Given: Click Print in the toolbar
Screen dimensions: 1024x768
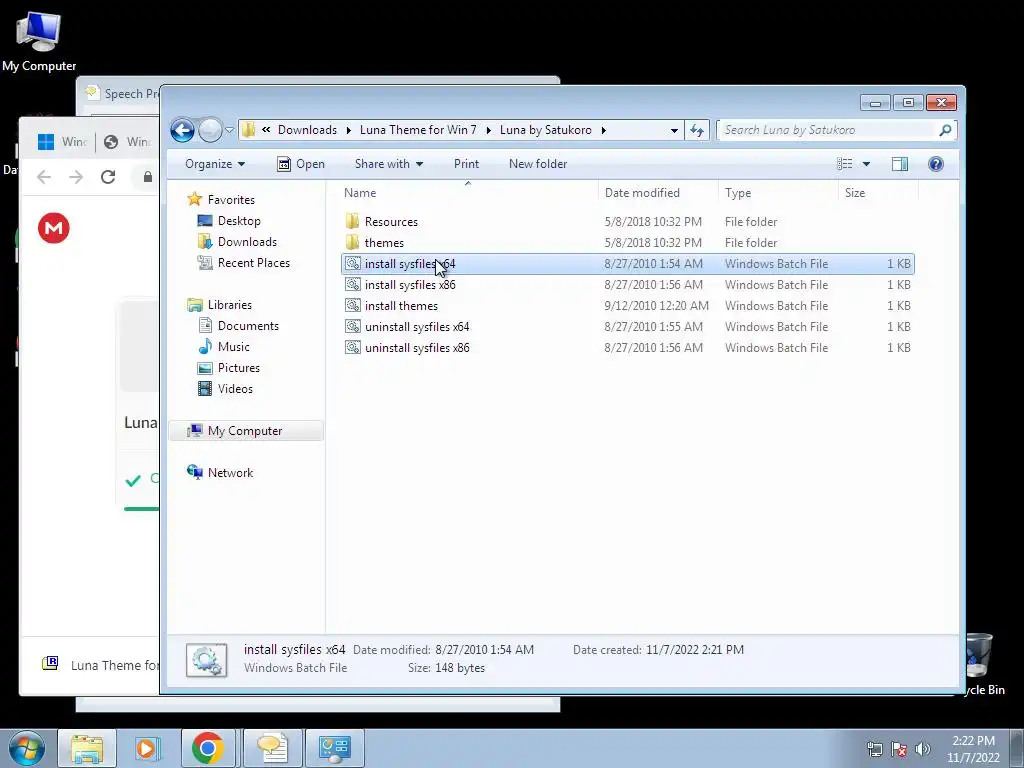Looking at the screenshot, I should tap(466, 164).
